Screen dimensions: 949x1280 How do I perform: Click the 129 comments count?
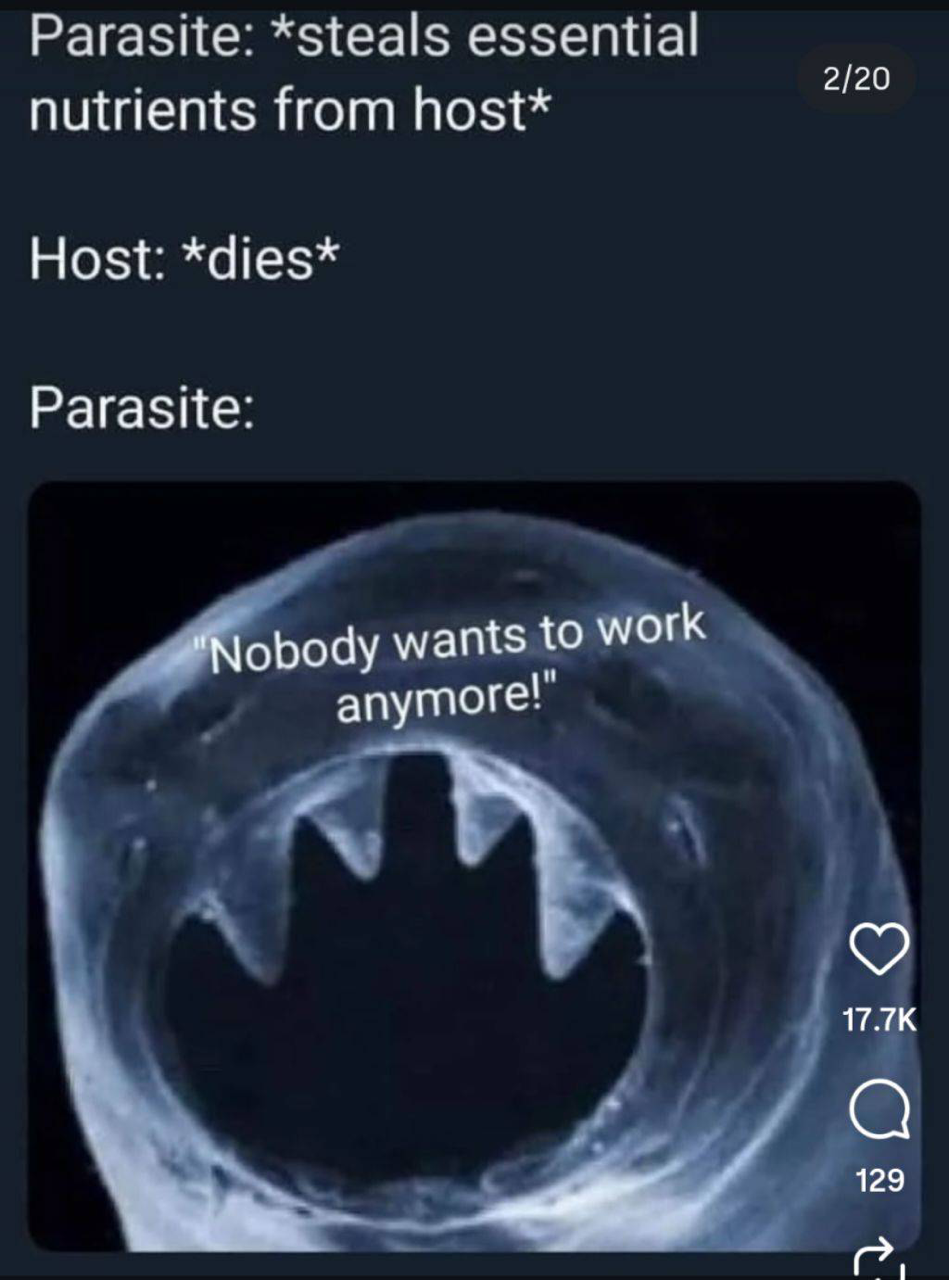[880, 1180]
